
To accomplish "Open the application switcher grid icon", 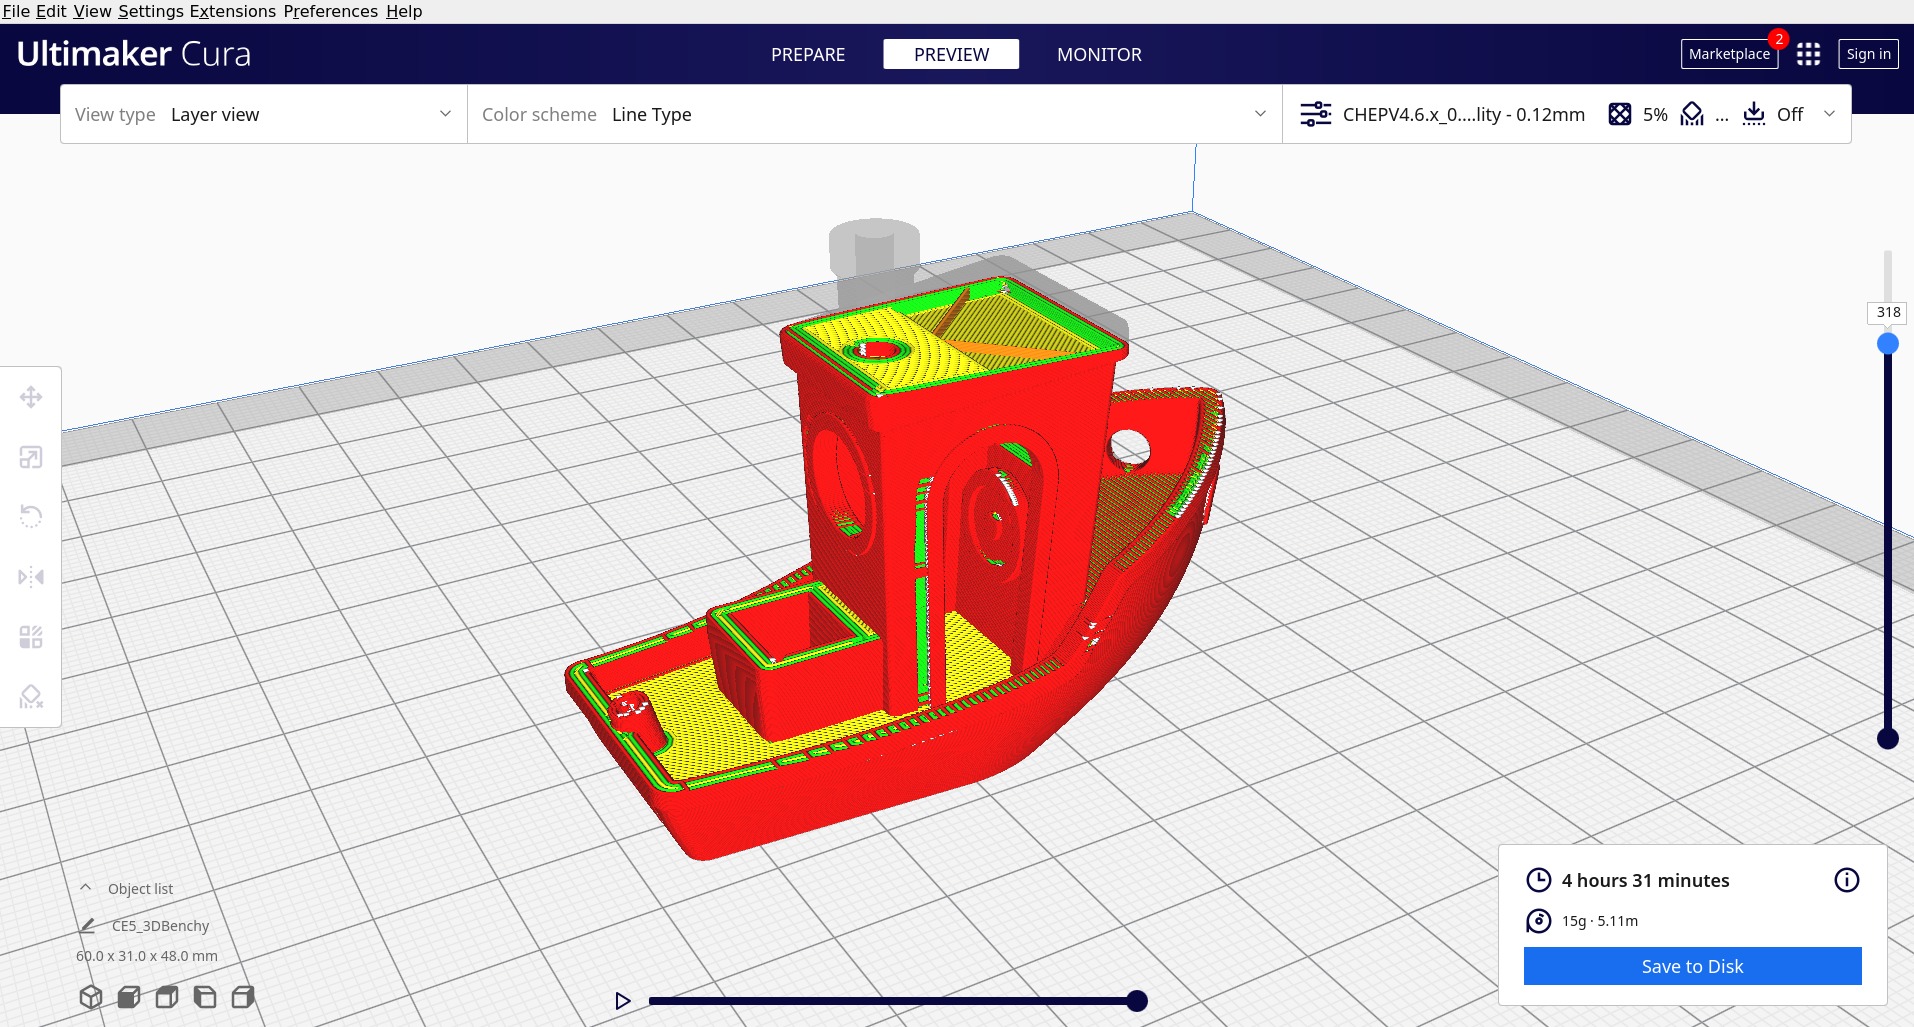I will pos(1808,54).
